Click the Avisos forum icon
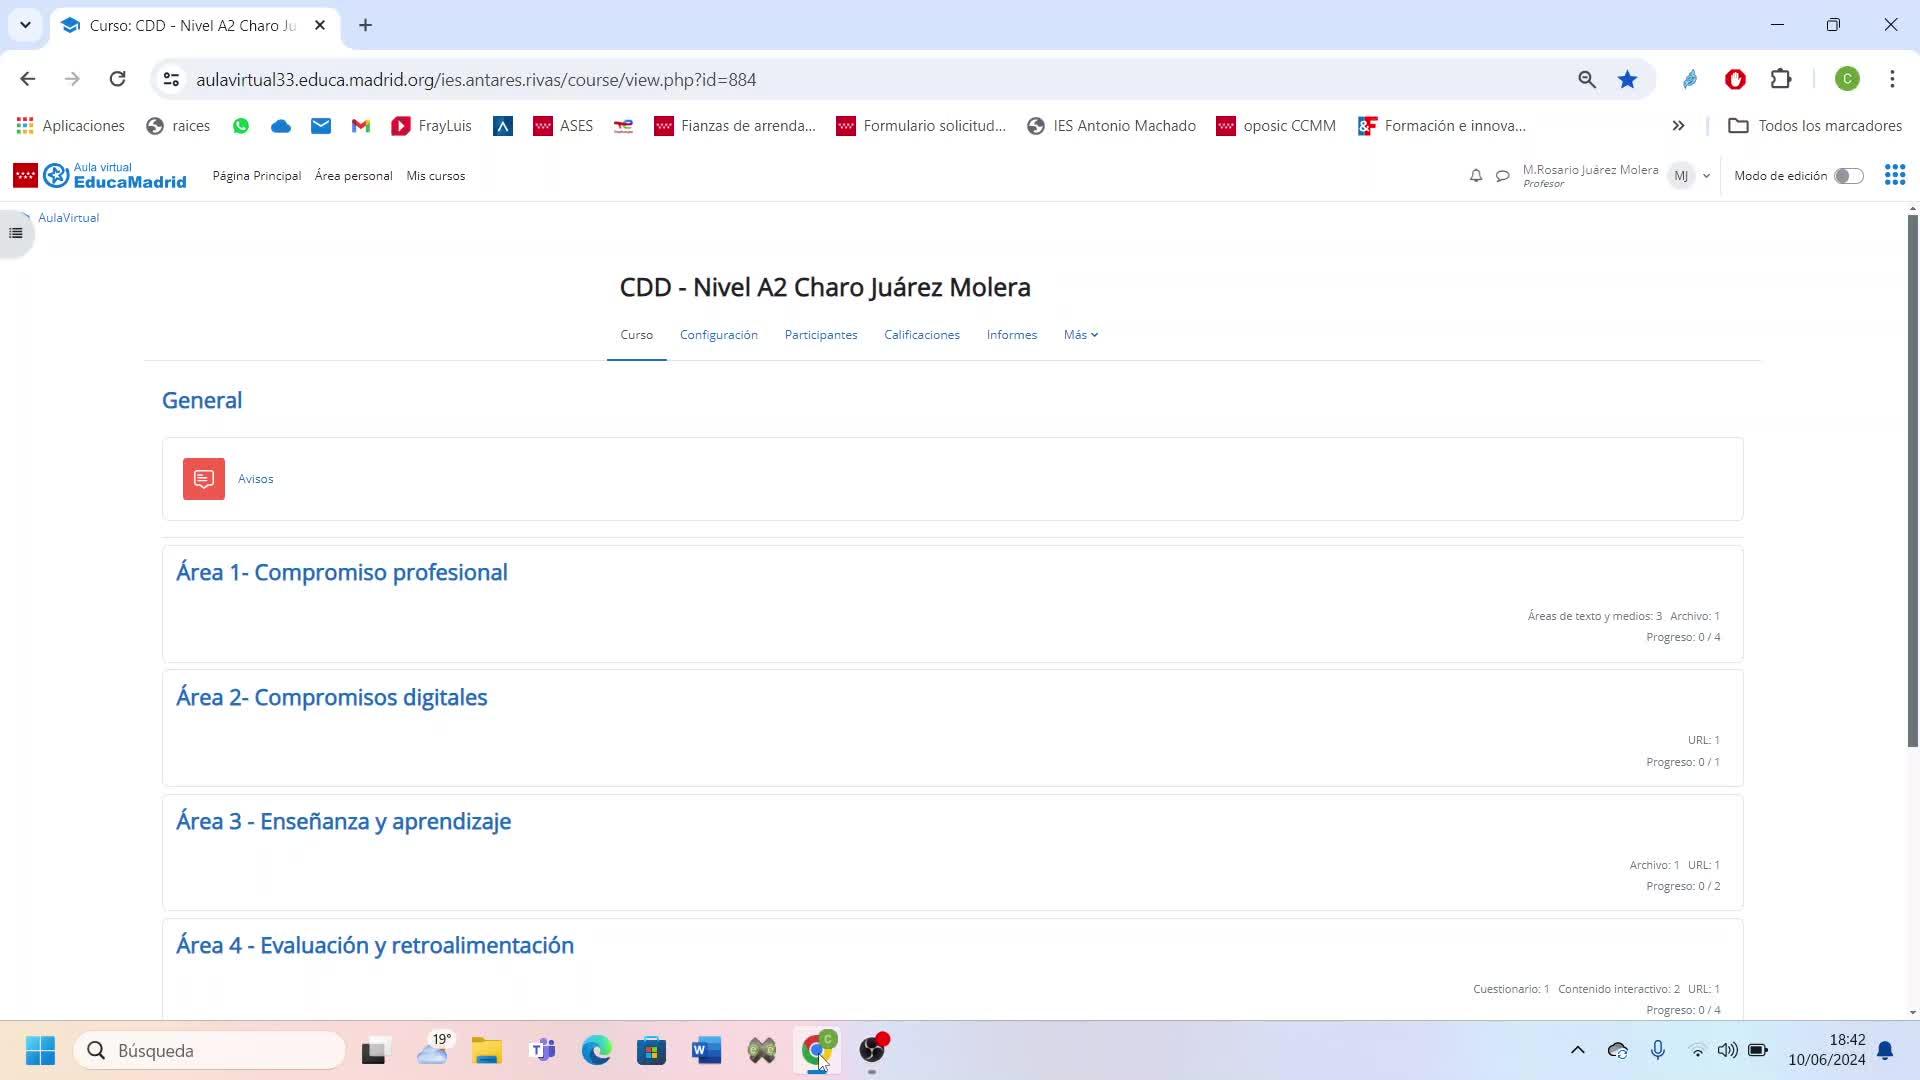The height and width of the screenshot is (1080, 1920). (204, 479)
